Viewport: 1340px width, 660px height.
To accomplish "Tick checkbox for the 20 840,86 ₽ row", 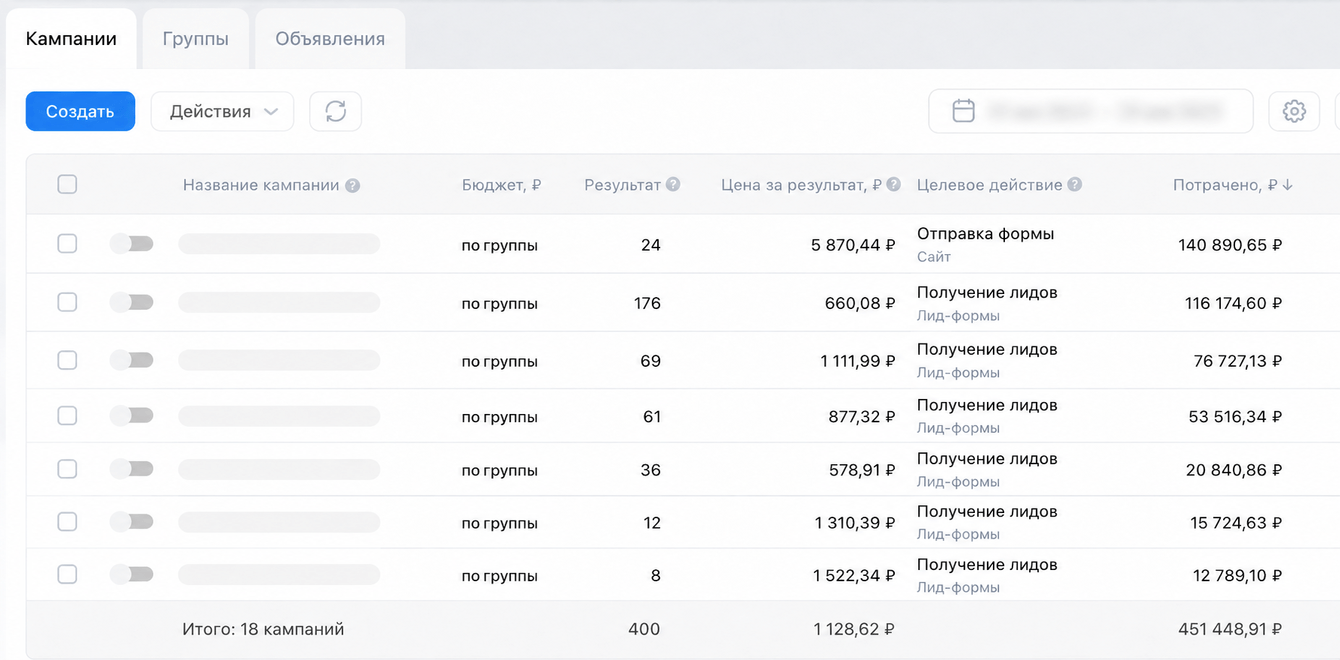I will (x=67, y=469).
